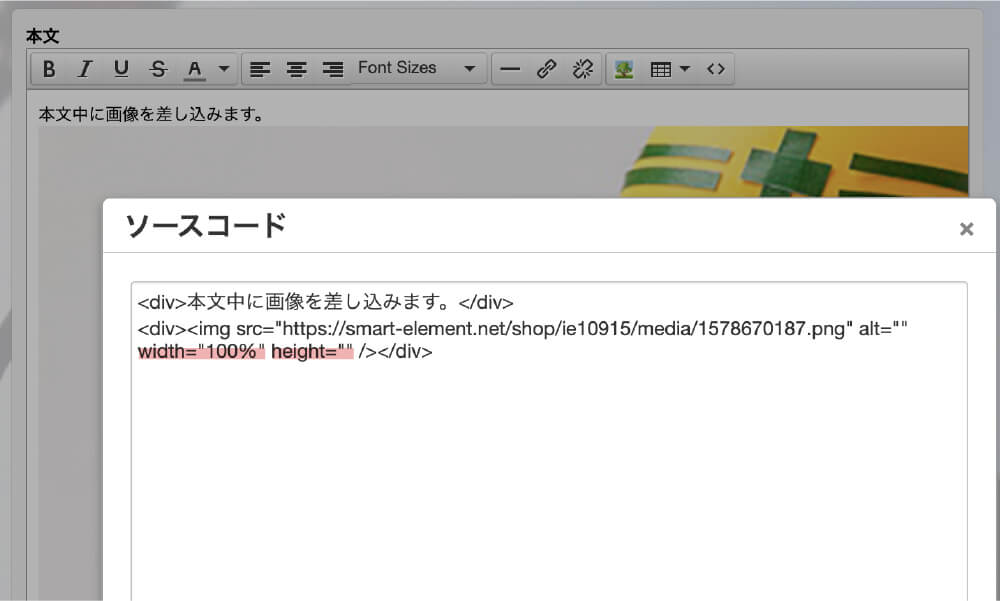Toggle bold formatting
This screenshot has width=1000, height=601.
pyautogui.click(x=49, y=69)
